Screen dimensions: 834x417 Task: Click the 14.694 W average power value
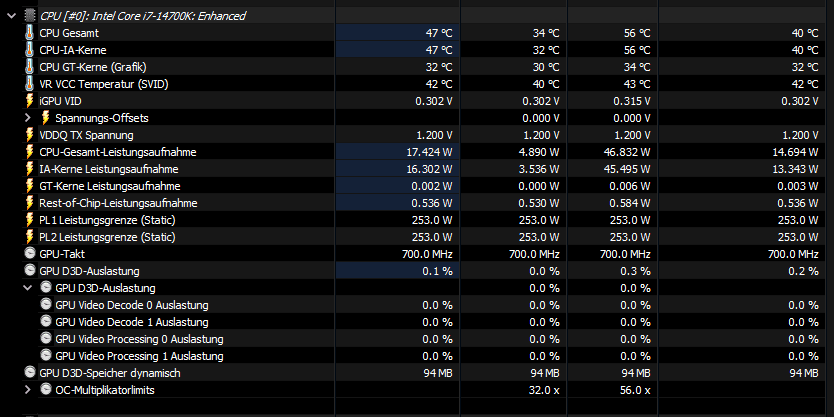point(796,152)
